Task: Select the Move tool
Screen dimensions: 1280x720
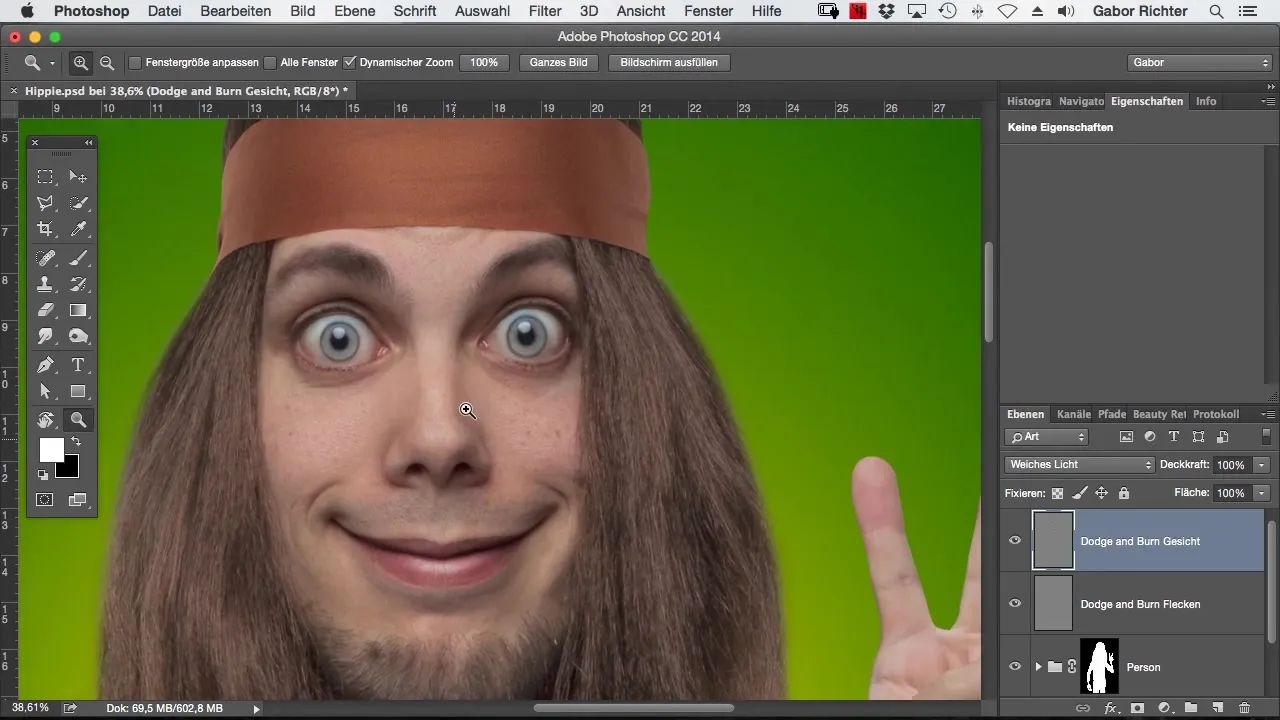Action: pyautogui.click(x=78, y=177)
